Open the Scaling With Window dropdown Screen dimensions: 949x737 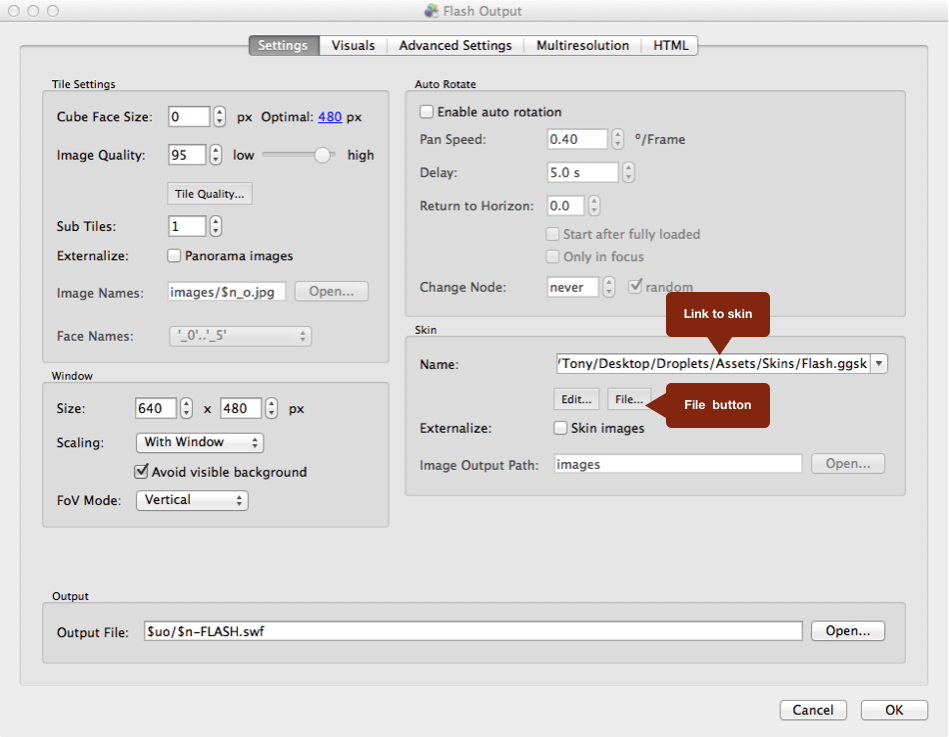(x=200, y=442)
